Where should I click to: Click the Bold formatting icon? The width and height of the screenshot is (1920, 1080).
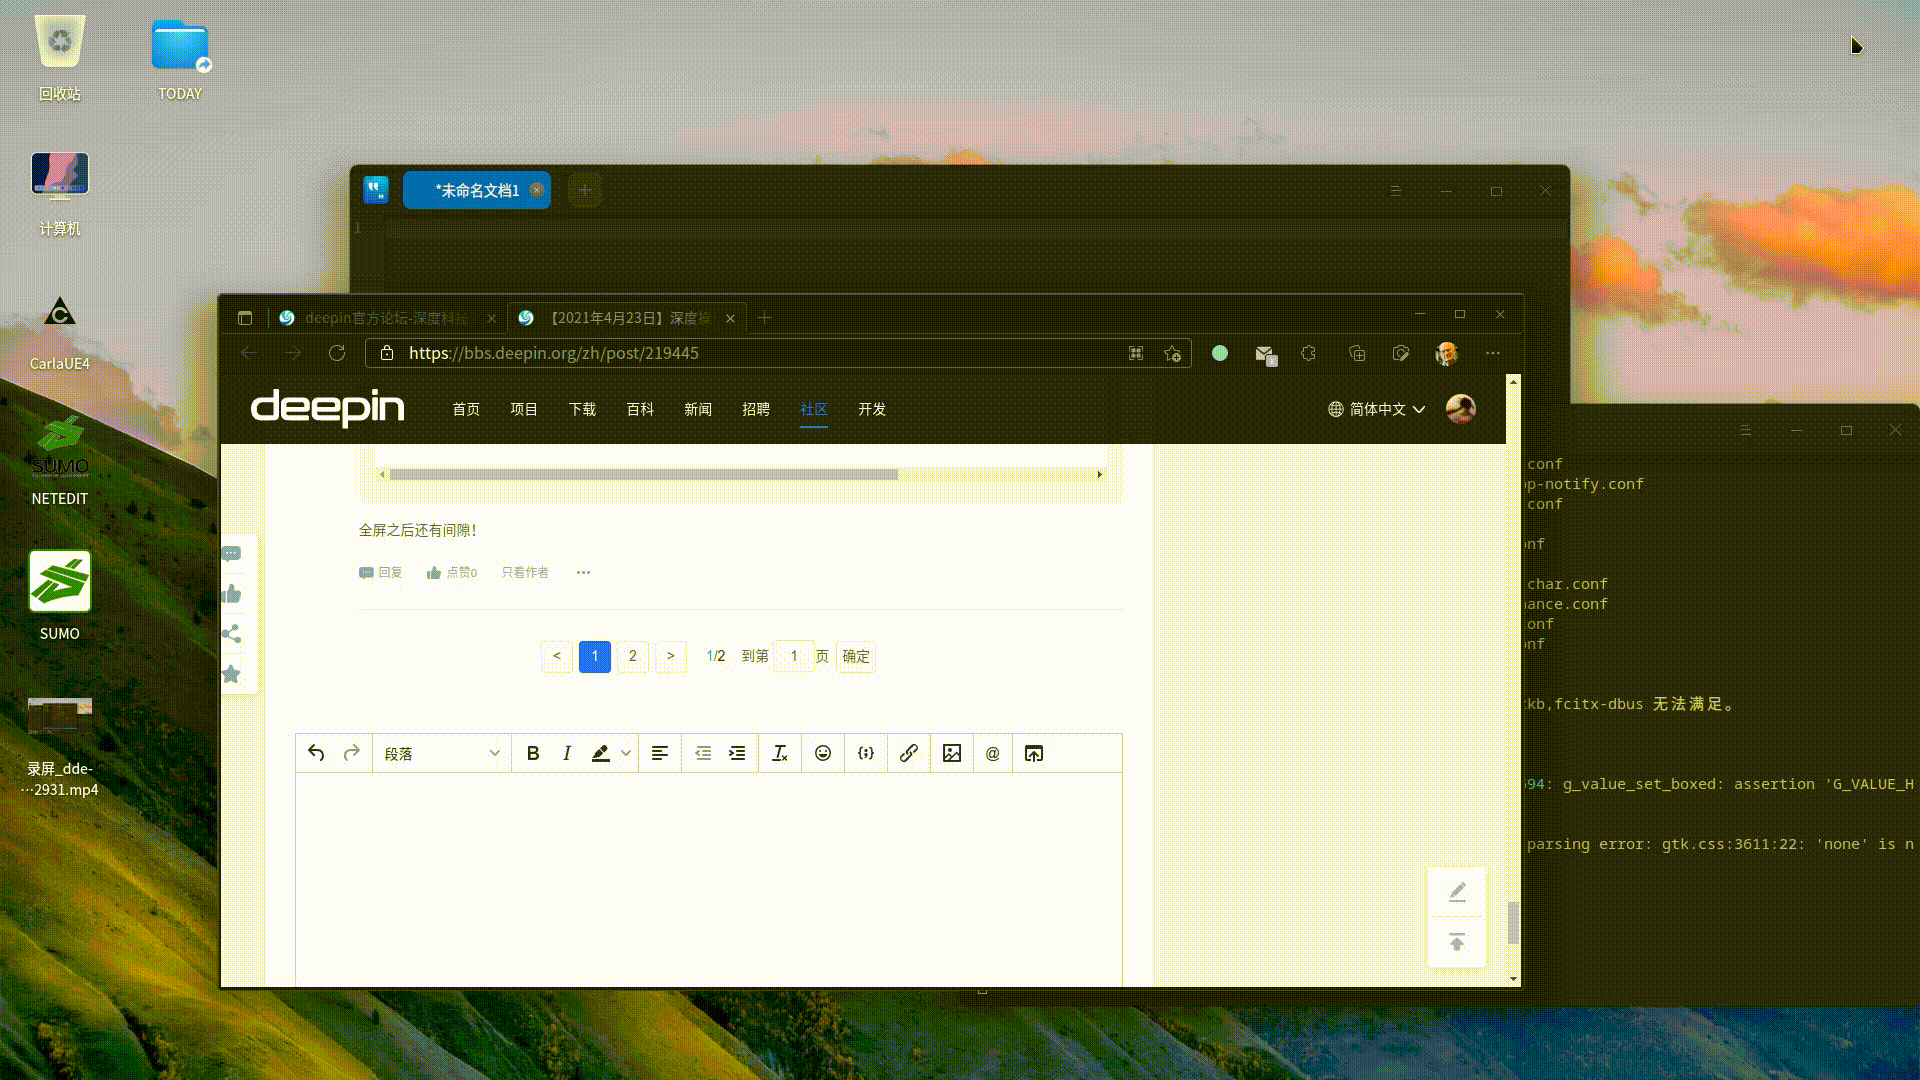[x=533, y=753]
